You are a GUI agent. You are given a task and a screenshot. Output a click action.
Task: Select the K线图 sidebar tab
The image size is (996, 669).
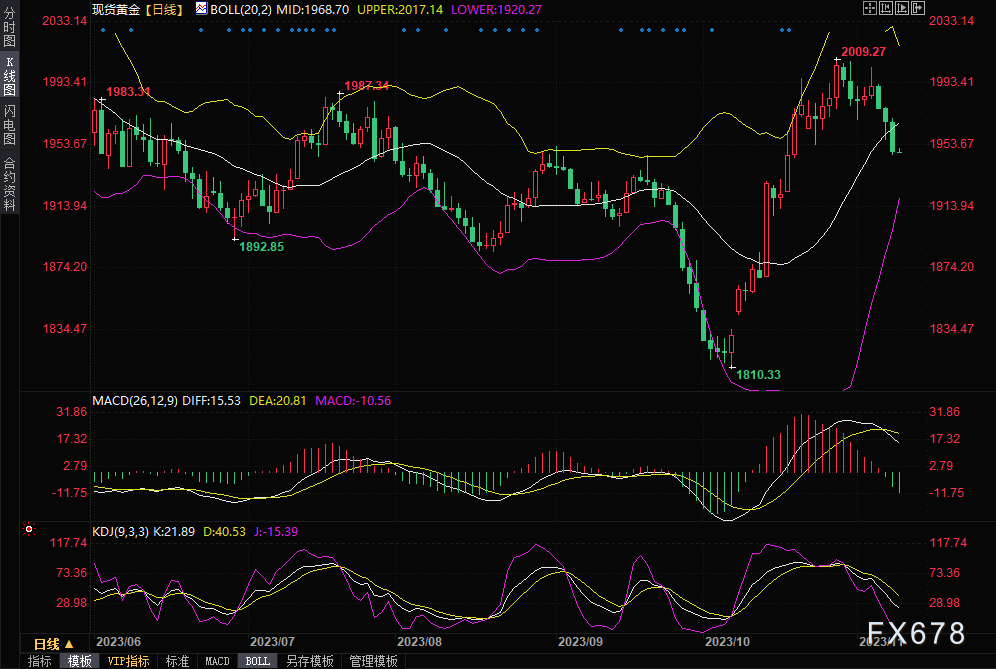click(x=9, y=75)
